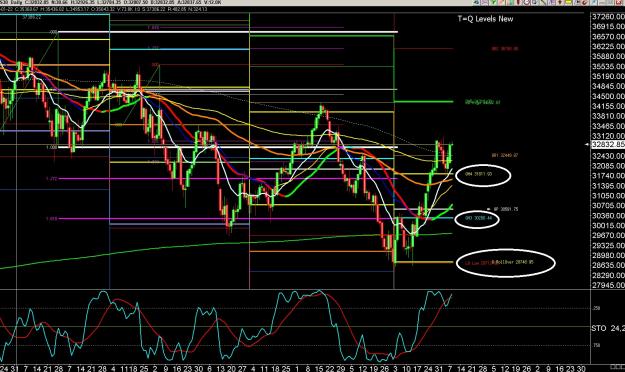Click the 29670.00 price axis label
Image resolution: width=625 pixels, height=372 pixels.
pyautogui.click(x=608, y=236)
